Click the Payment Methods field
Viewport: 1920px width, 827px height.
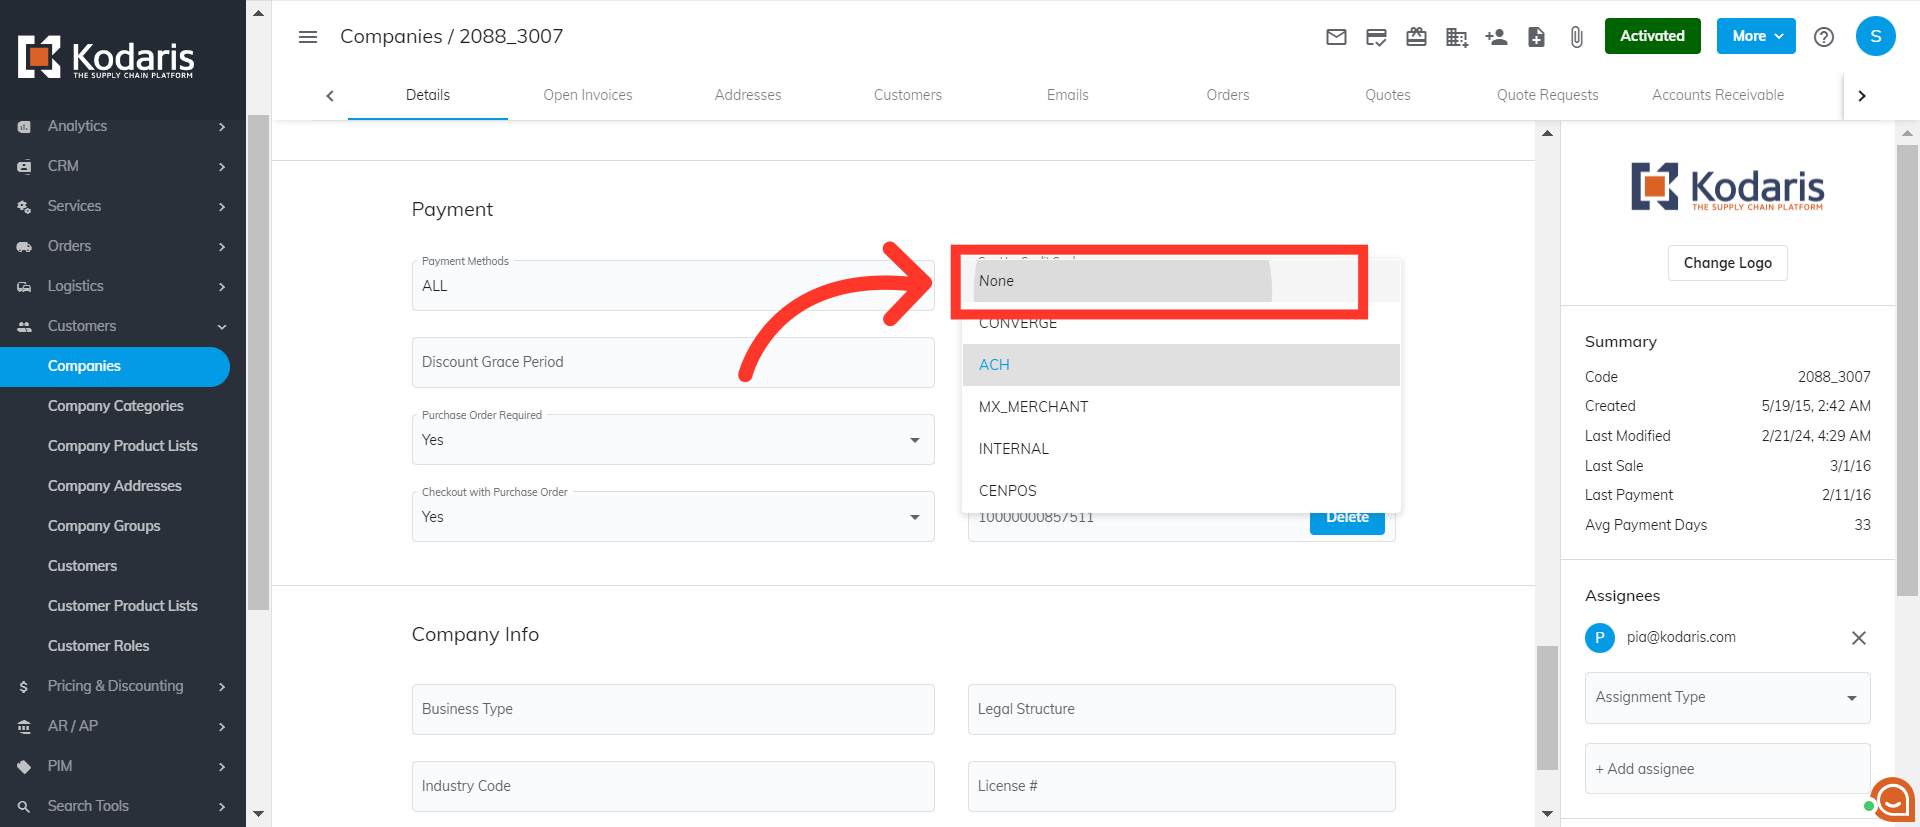673,285
